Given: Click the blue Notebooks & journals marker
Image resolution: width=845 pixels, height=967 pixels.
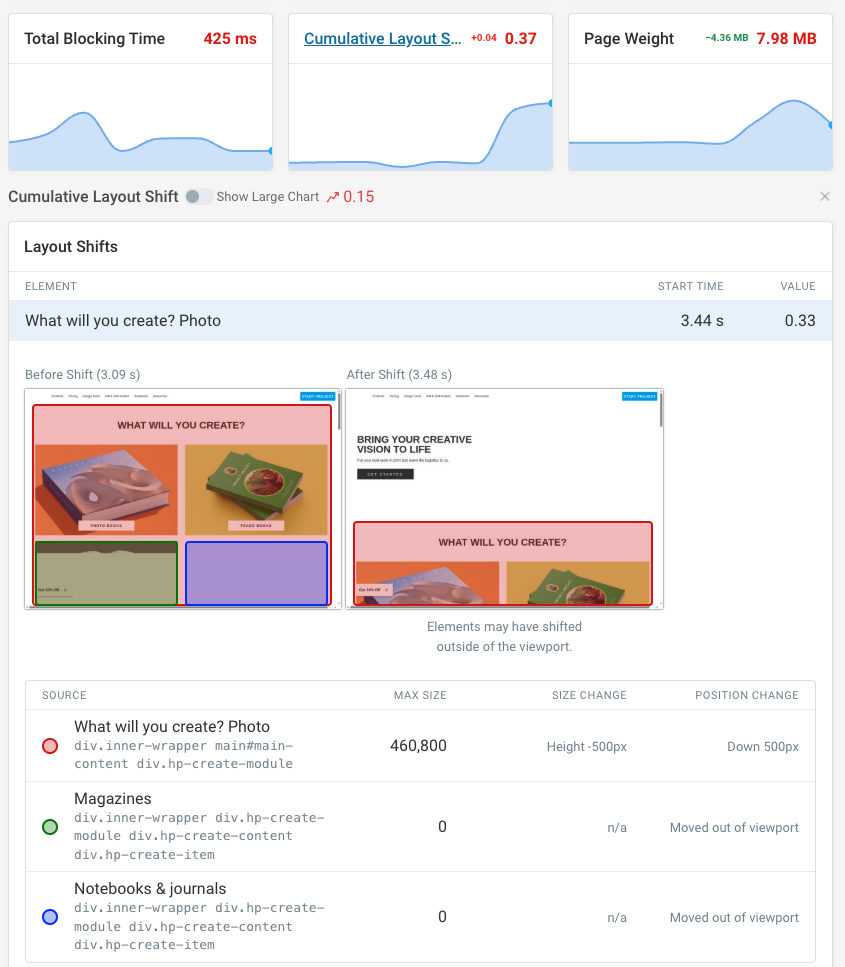Looking at the screenshot, I should click(50, 917).
